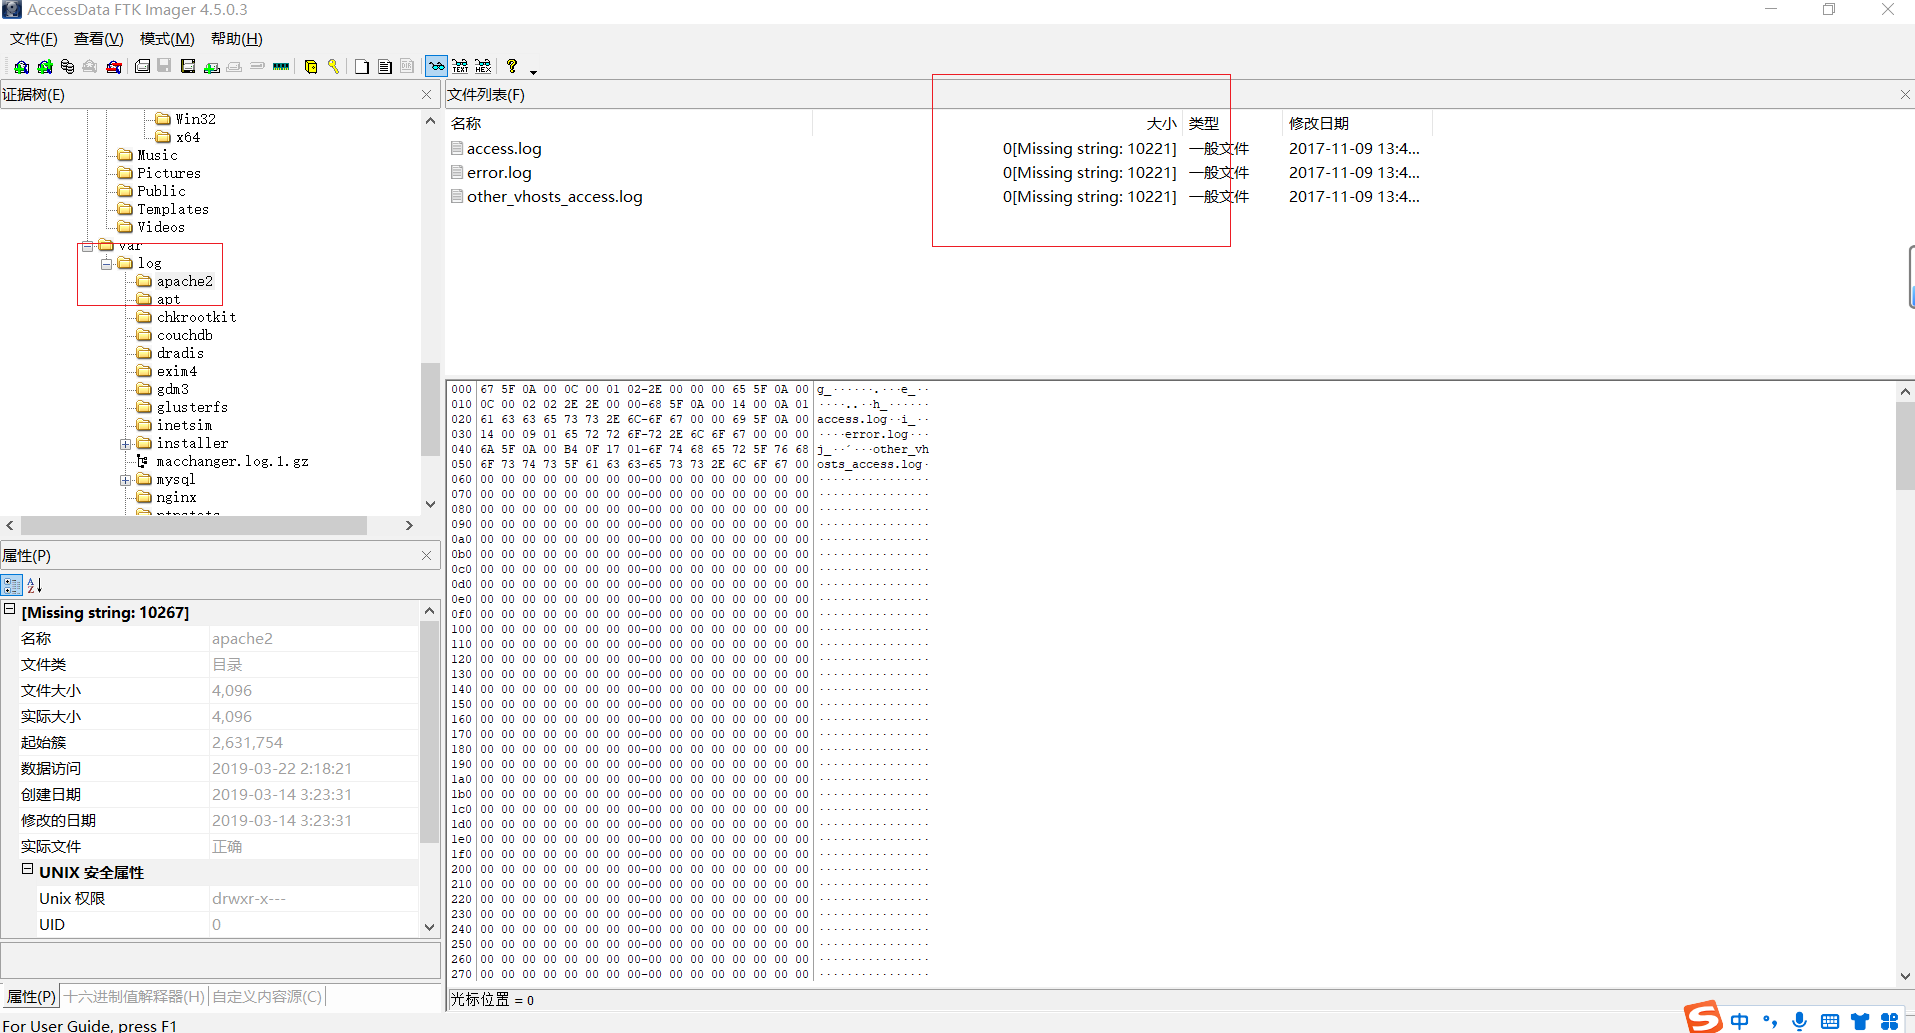Open the IME soft keyboard icon
The width and height of the screenshot is (1915, 1033).
(1830, 1021)
